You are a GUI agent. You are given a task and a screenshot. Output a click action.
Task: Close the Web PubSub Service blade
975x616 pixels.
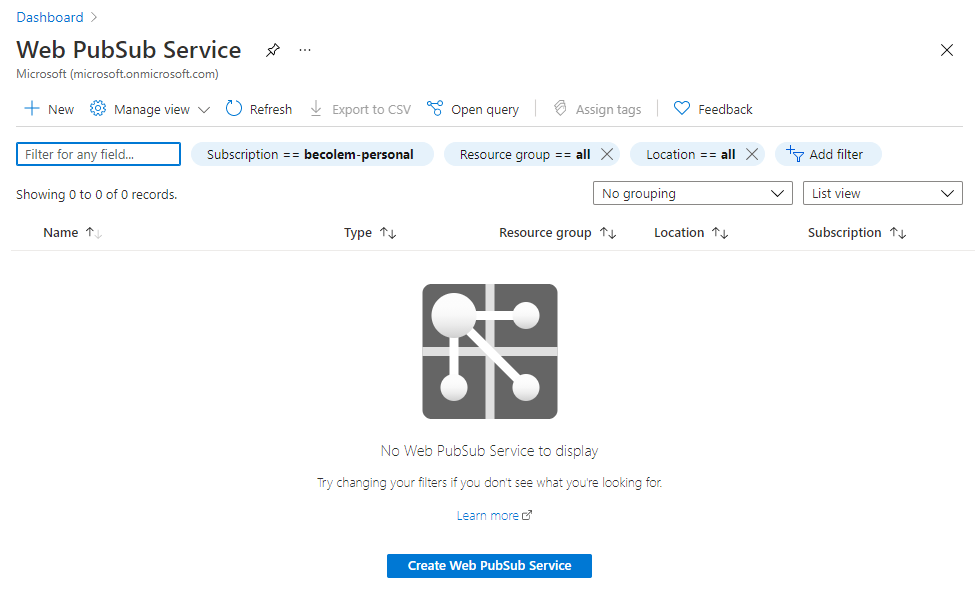(946, 50)
